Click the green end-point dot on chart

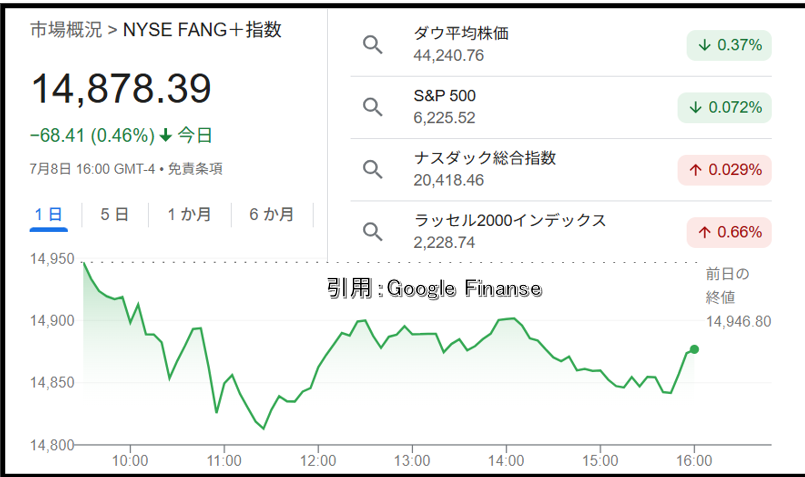pos(694,350)
